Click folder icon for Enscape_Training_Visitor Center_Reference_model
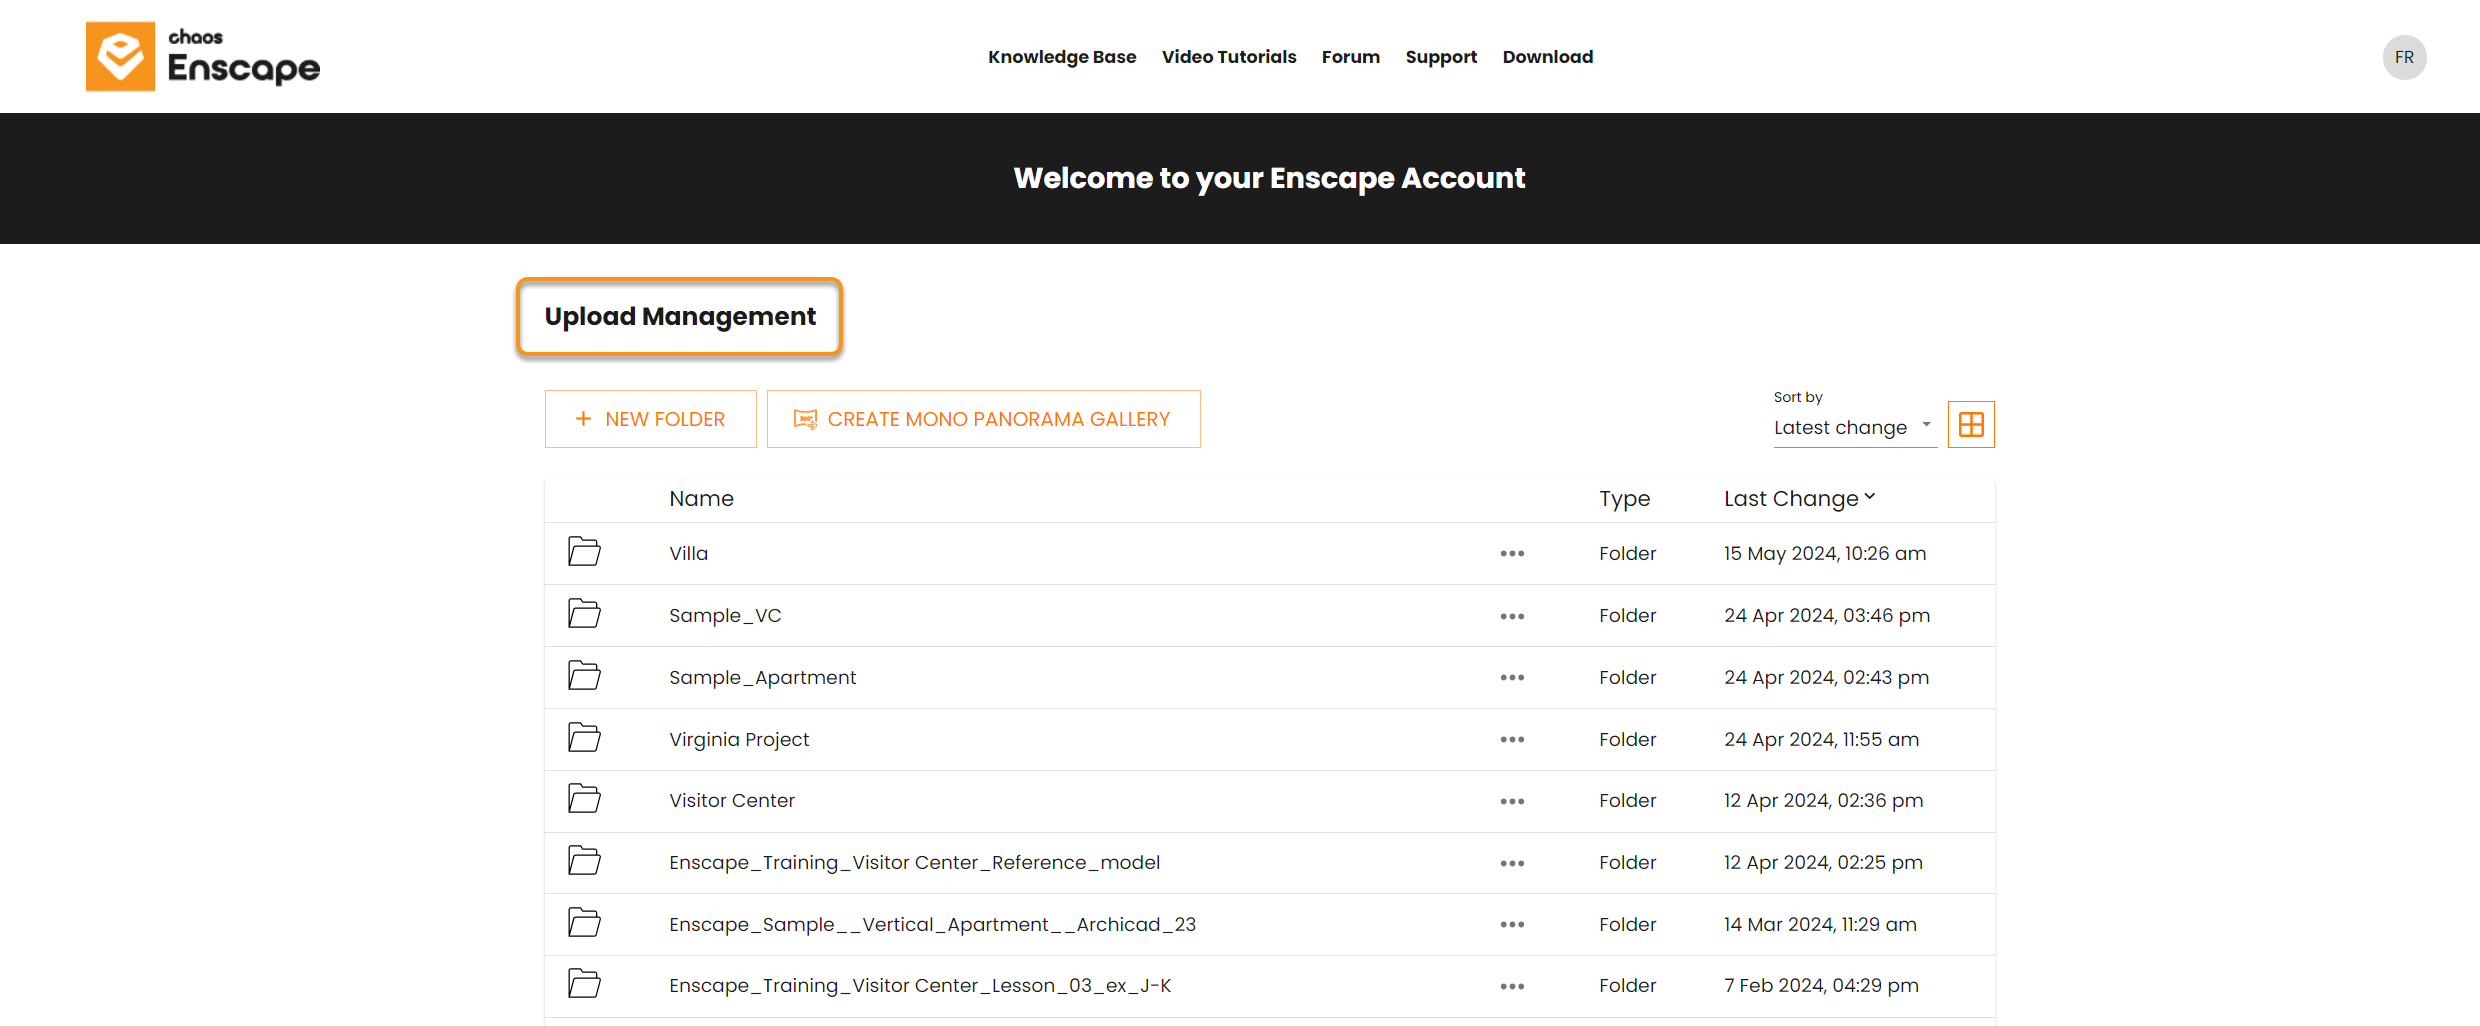The height and width of the screenshot is (1026, 2480). 584,861
